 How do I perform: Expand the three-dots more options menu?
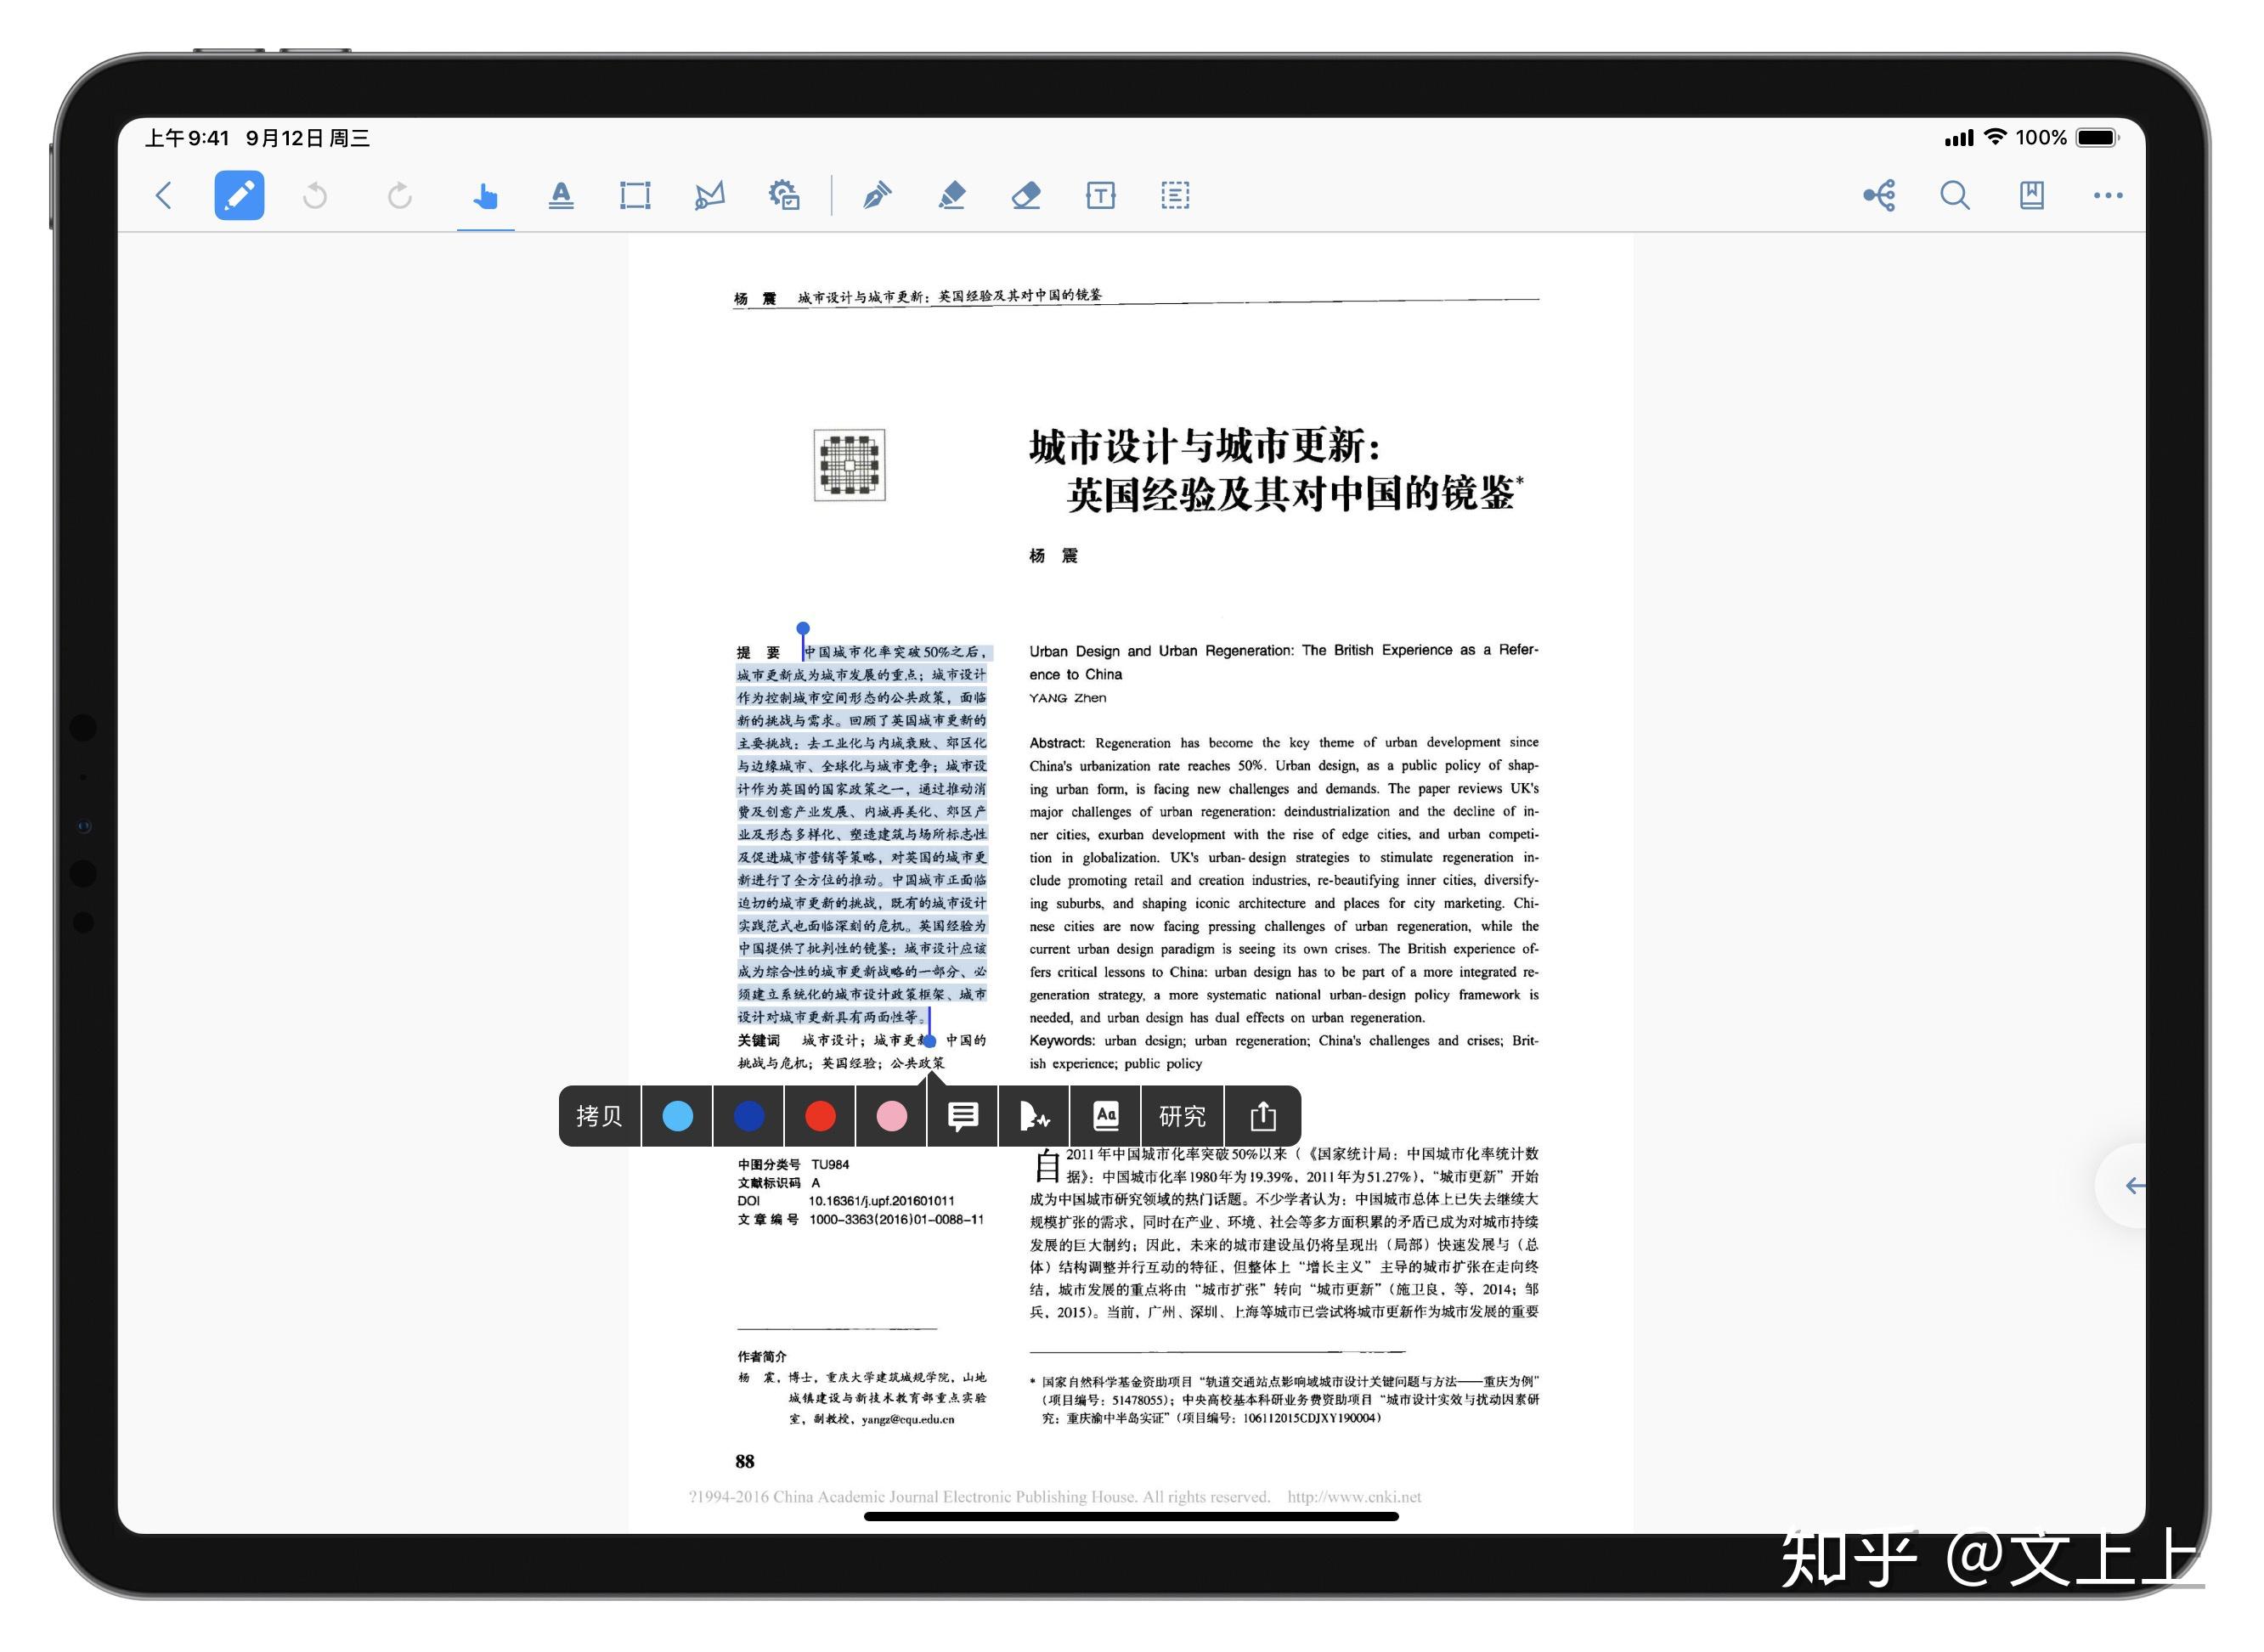pos(2108,195)
